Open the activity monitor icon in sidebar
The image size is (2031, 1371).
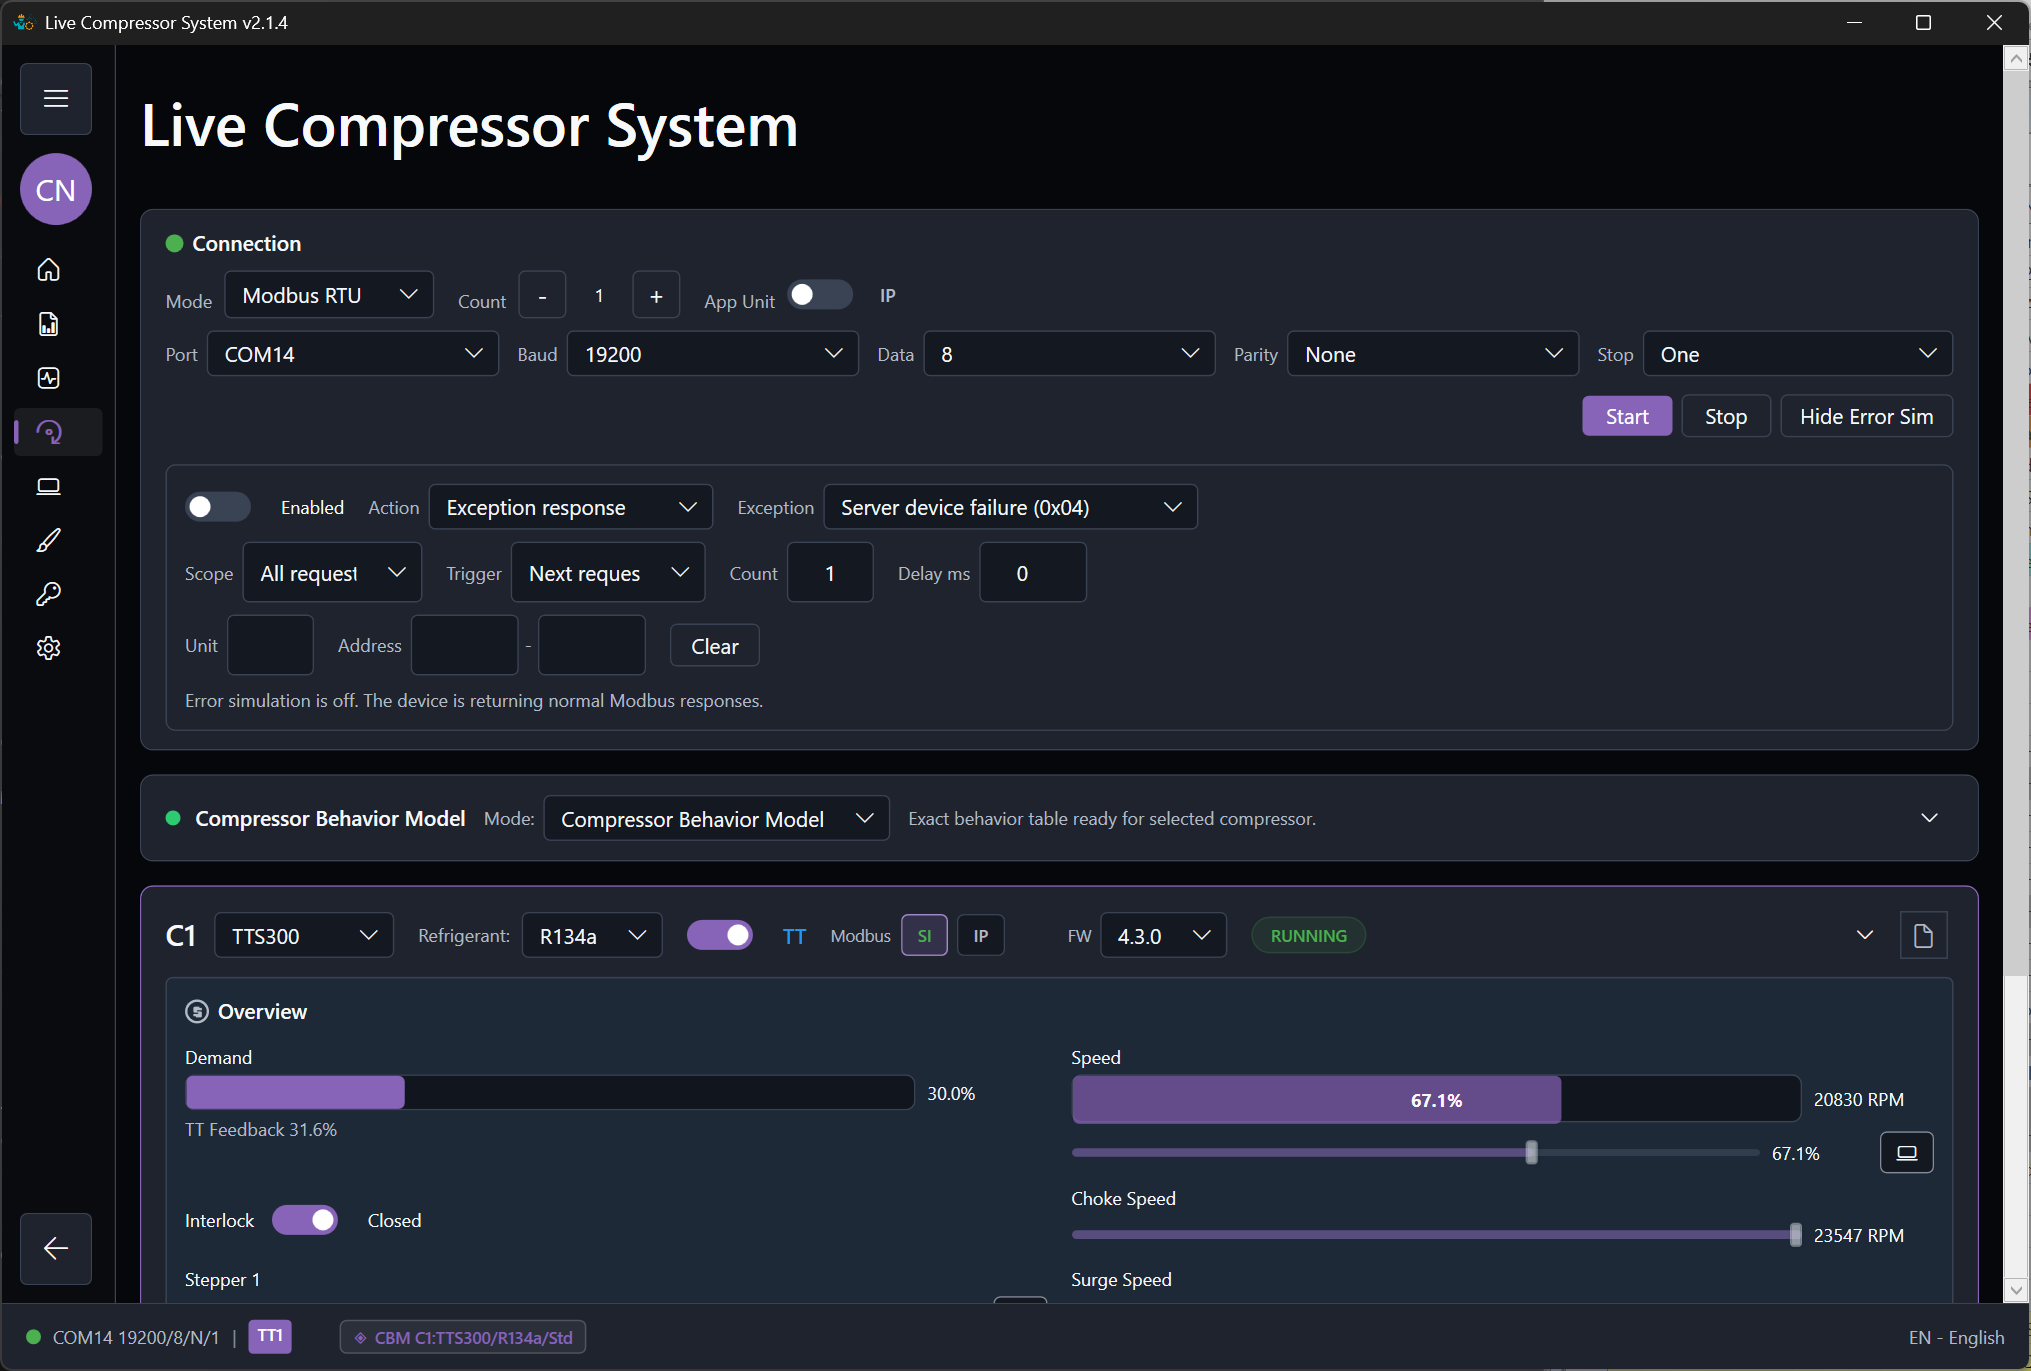[x=48, y=378]
